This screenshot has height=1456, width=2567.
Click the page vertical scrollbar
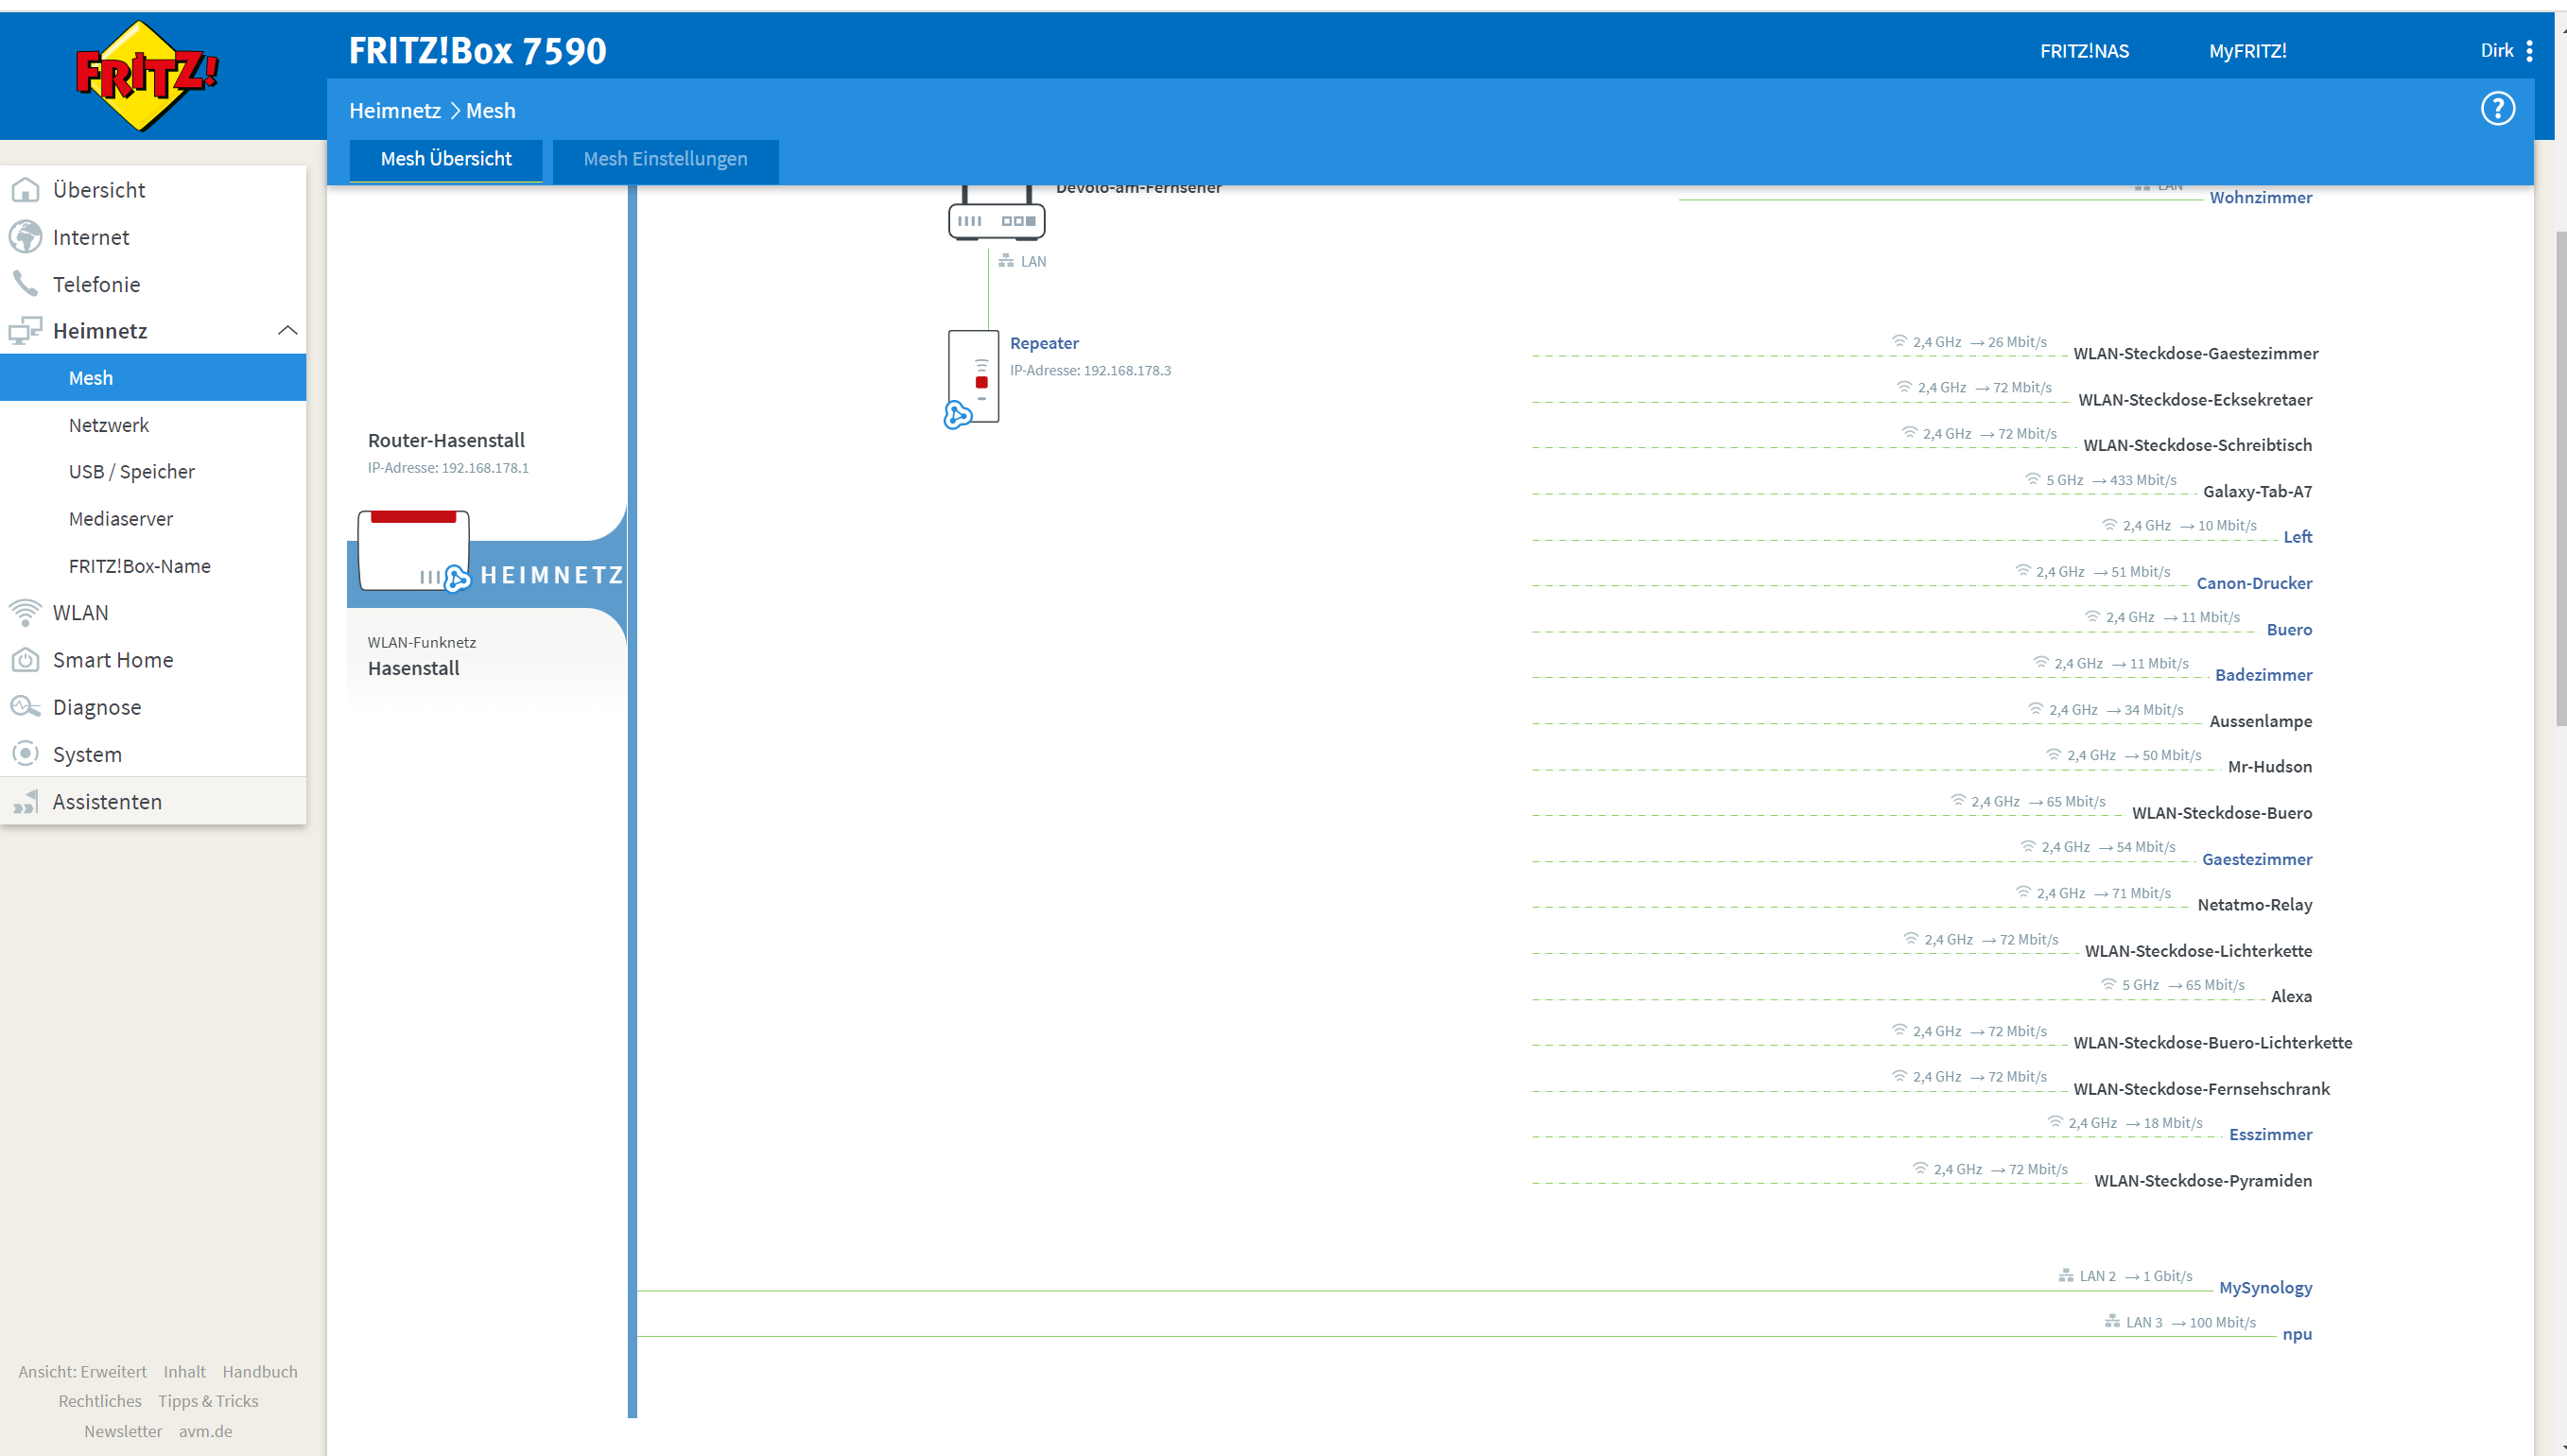coord(2560,480)
